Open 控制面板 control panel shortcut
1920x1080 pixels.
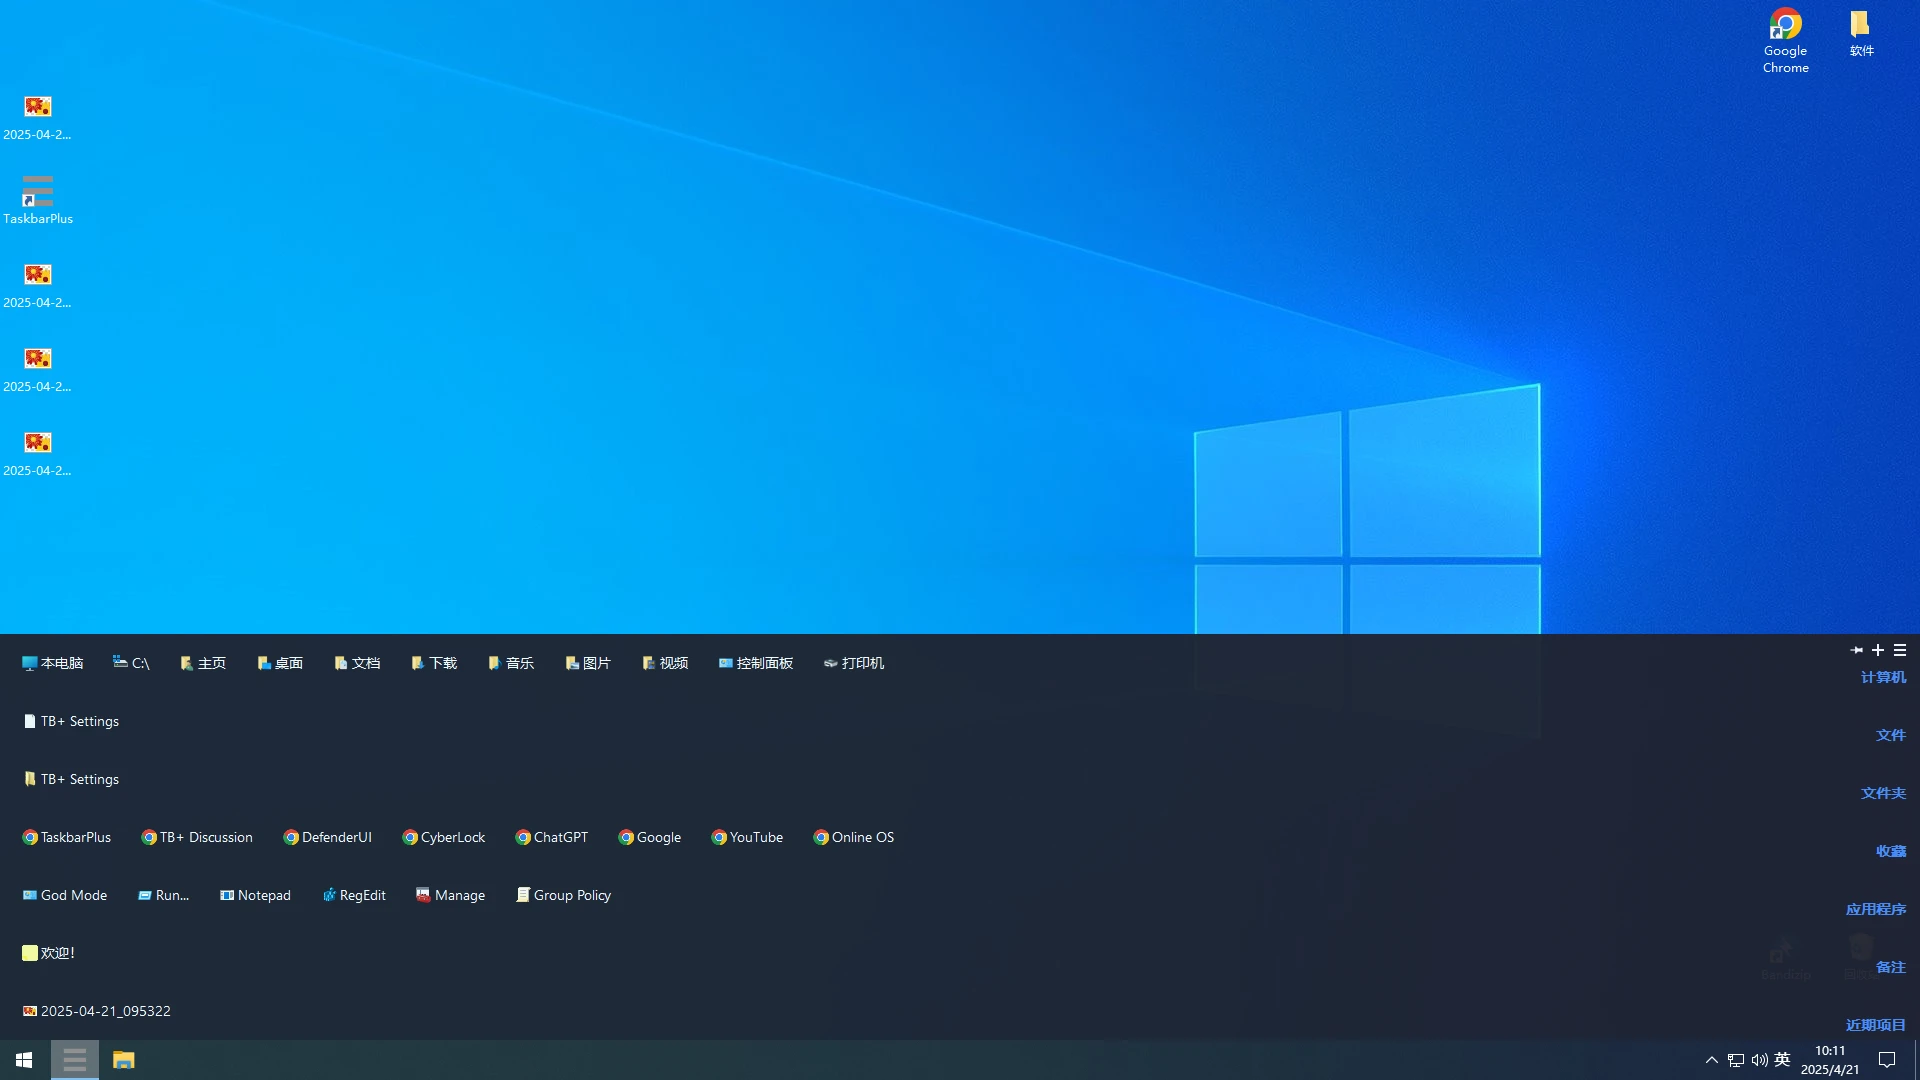pos(756,663)
